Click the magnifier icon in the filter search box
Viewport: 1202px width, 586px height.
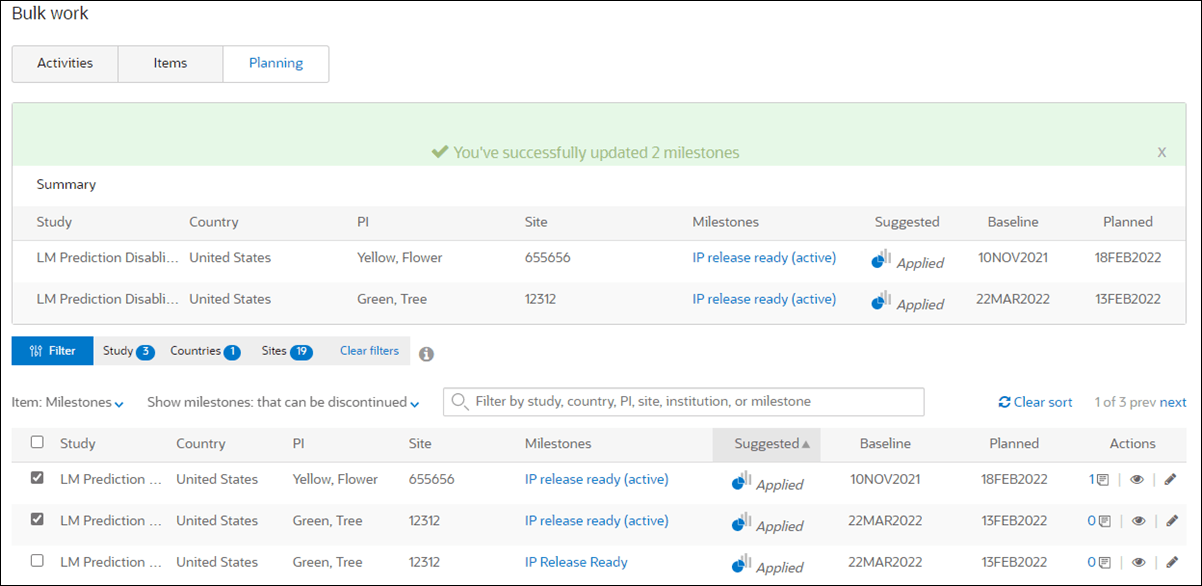(459, 402)
